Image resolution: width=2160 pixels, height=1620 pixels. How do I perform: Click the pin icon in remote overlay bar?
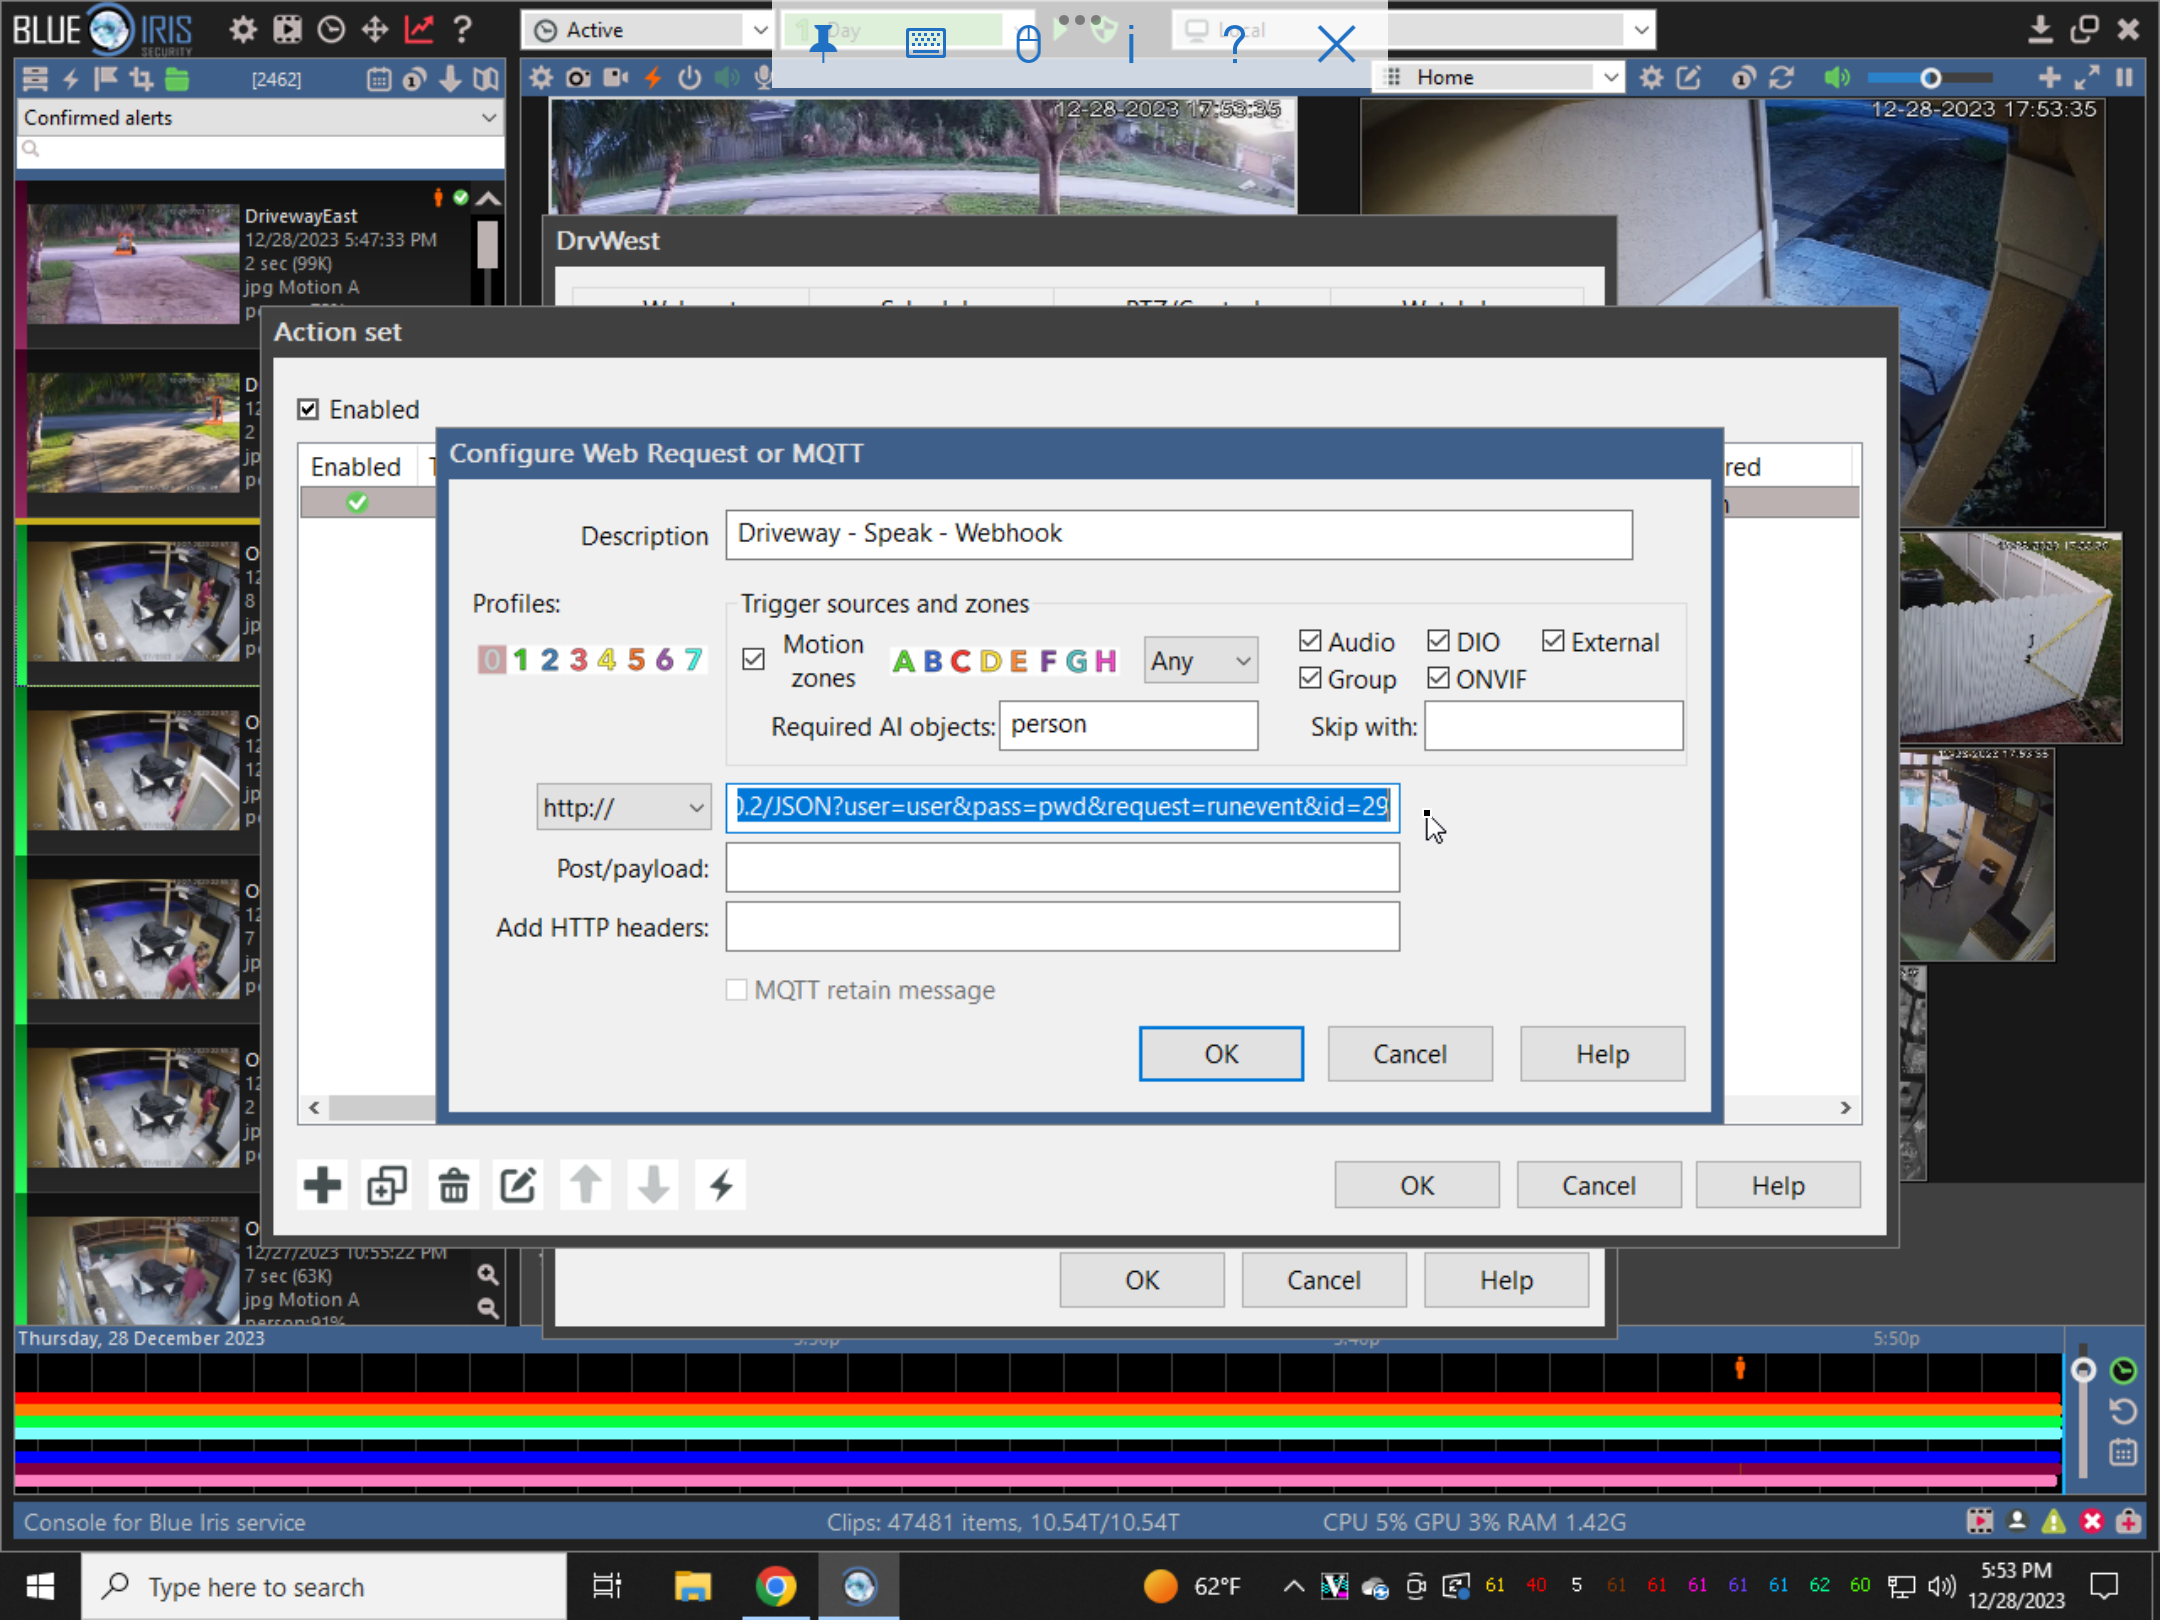coord(823,43)
